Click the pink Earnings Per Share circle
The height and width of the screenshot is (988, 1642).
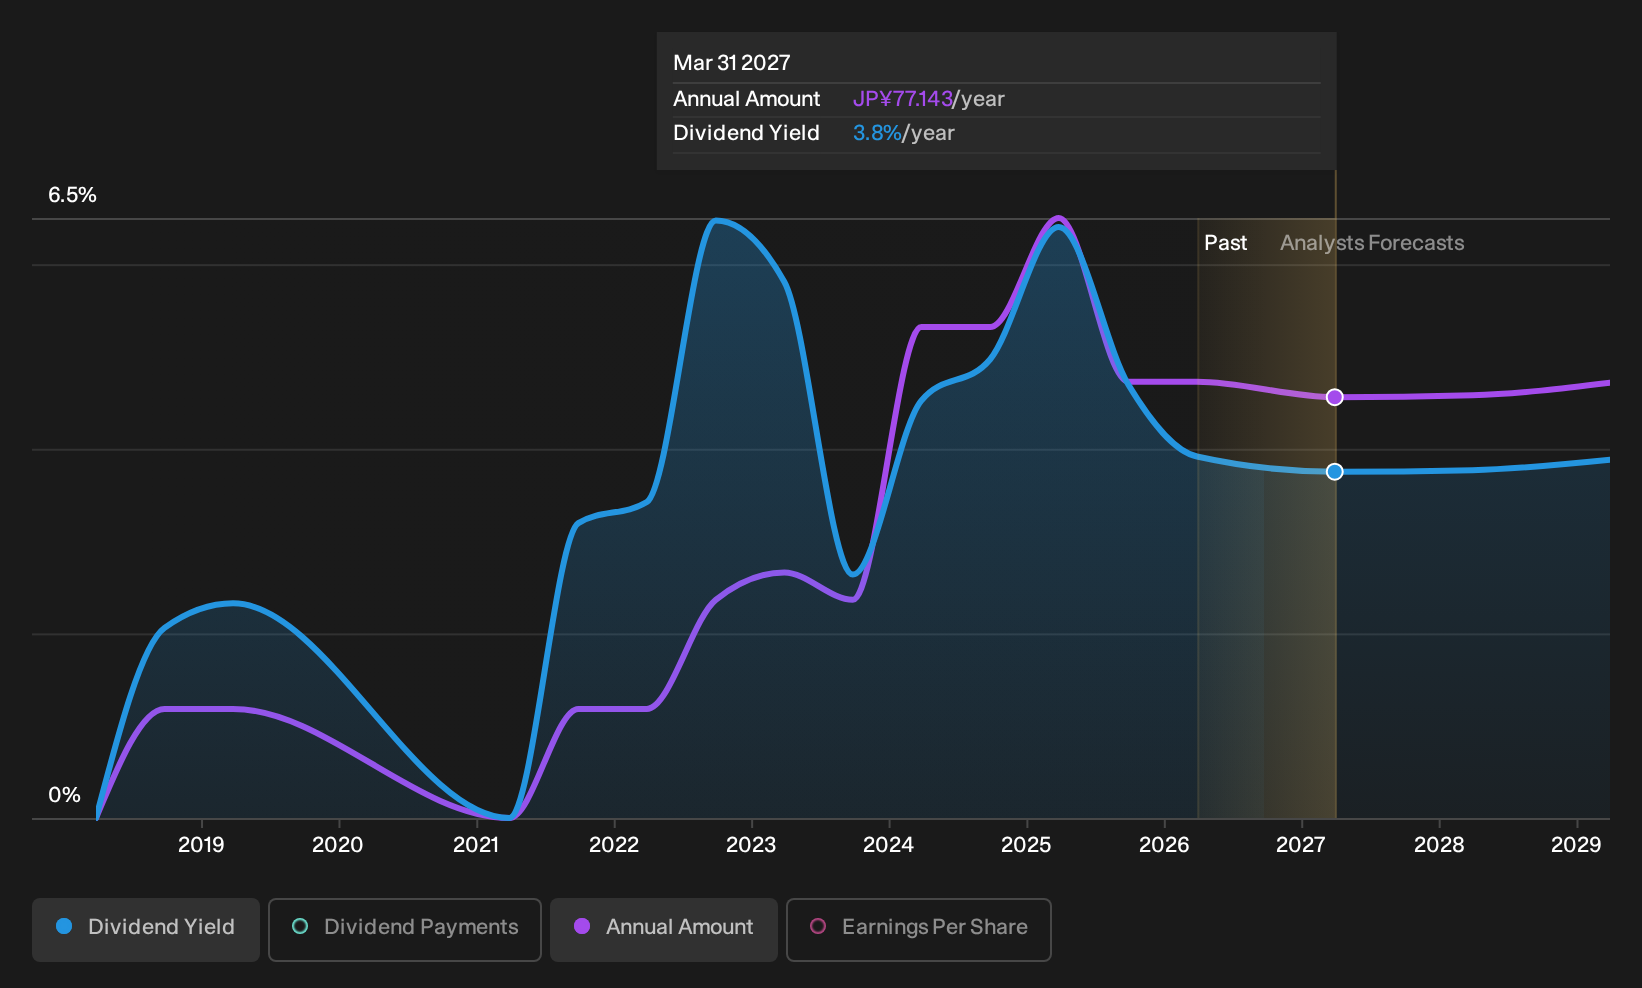(818, 926)
